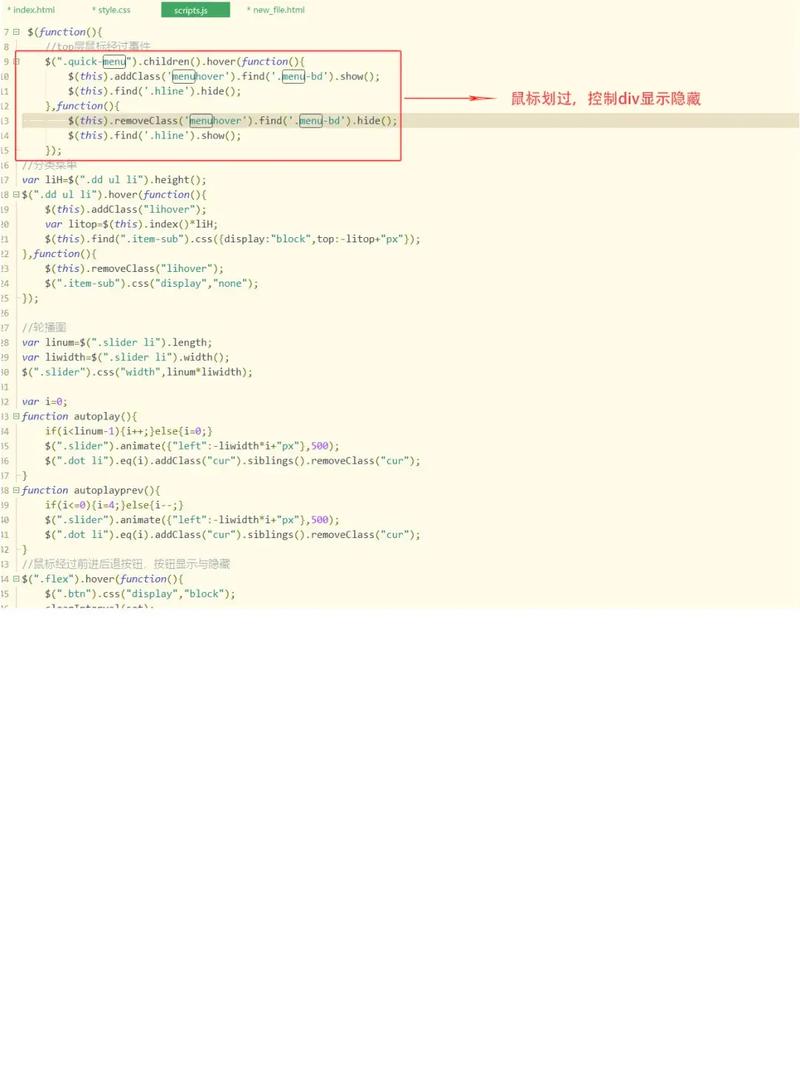
Task: Collapse the autoplayprev function at line 38
Action: (15, 490)
